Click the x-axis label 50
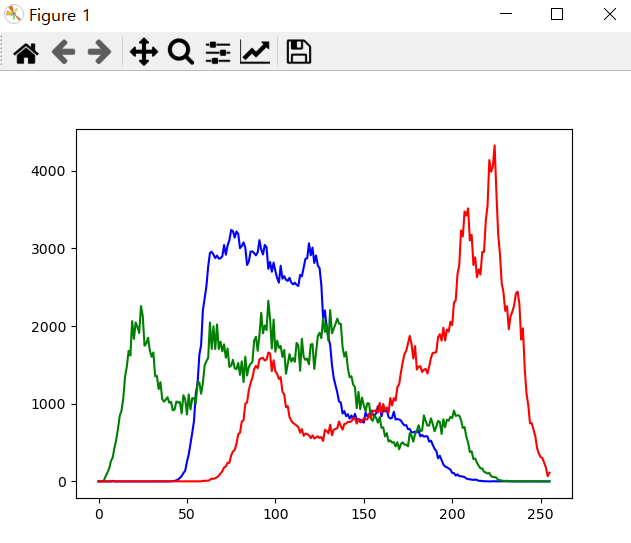631x543 pixels. (187, 514)
